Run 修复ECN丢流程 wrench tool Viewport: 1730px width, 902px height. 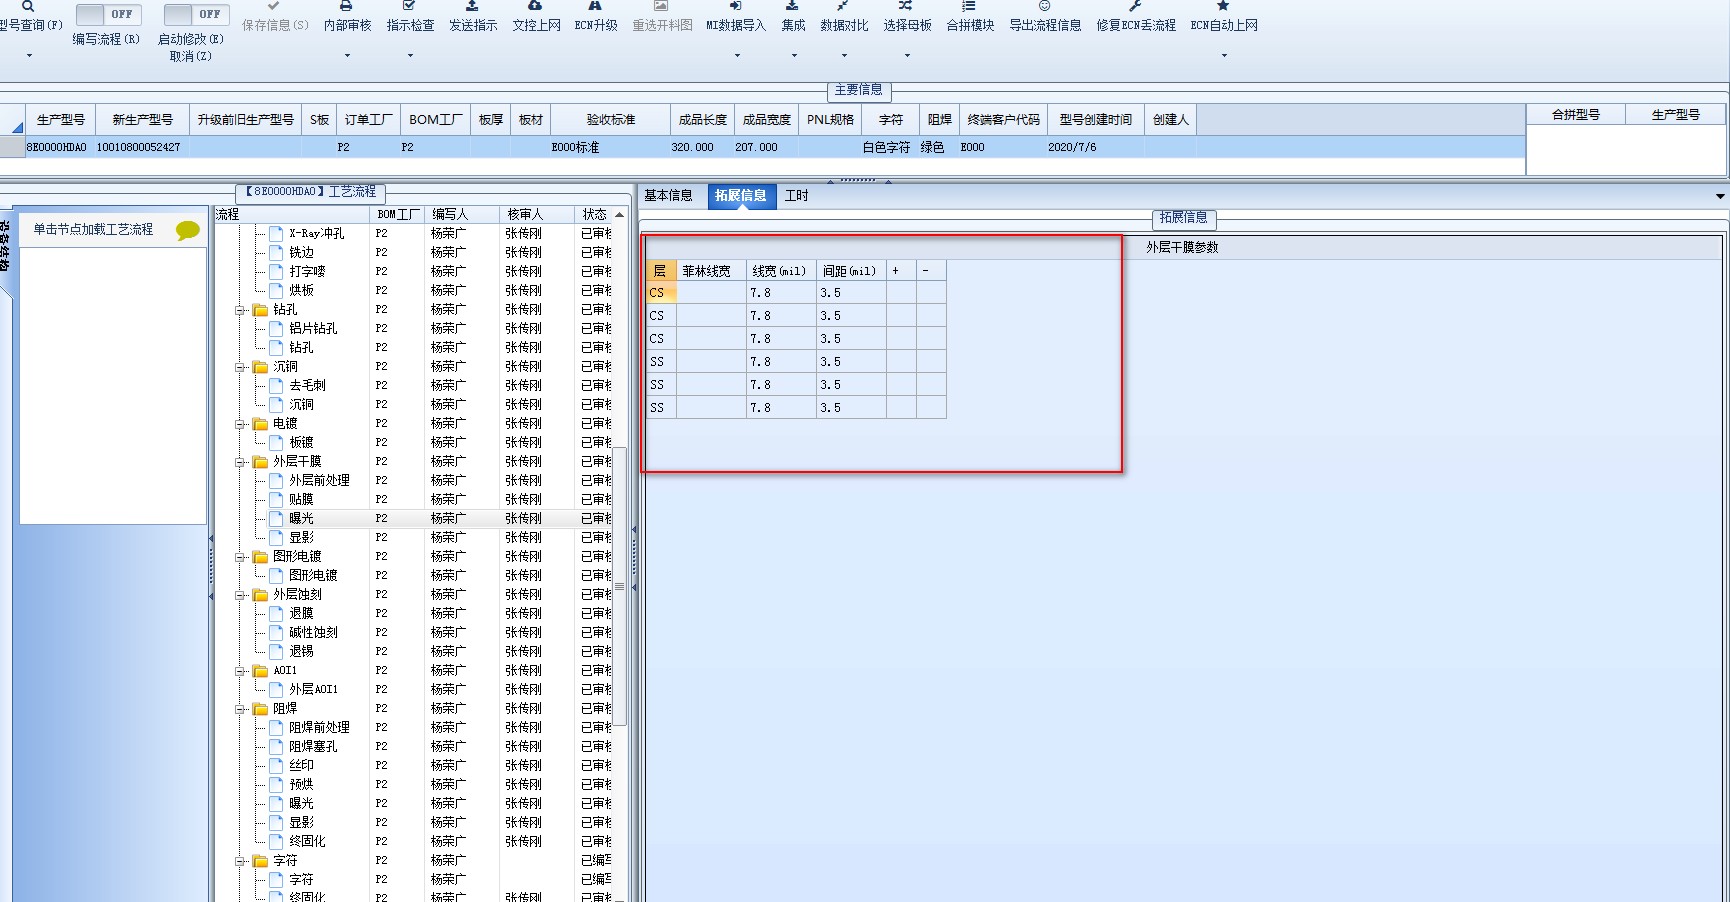[x=1136, y=16]
